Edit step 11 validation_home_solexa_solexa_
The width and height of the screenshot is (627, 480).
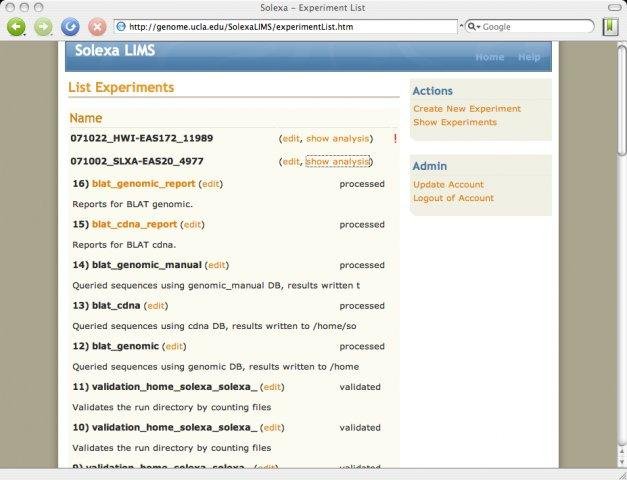[272, 387]
